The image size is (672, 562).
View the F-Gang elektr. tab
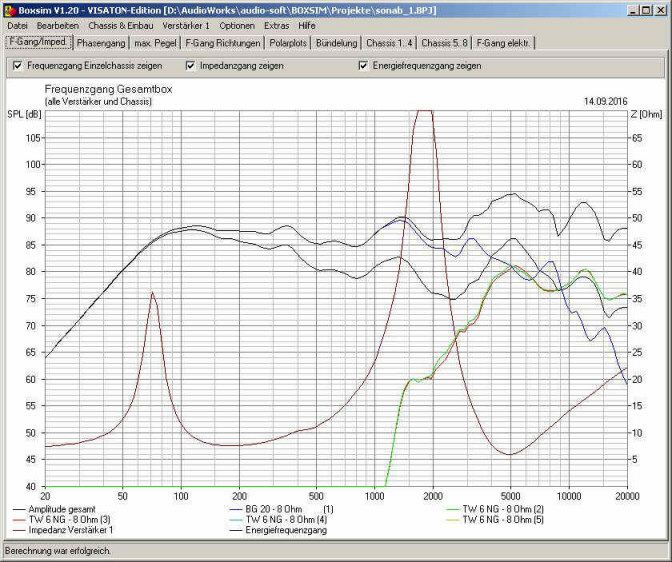[x=504, y=43]
